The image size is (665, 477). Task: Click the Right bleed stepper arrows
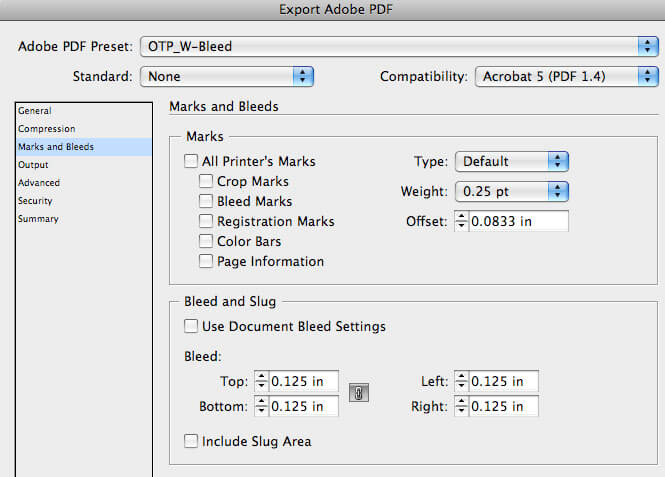(461, 406)
